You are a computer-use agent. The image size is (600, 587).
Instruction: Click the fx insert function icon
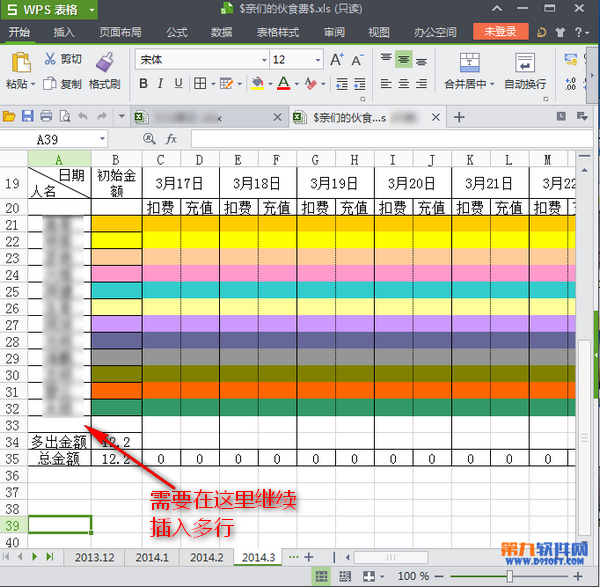click(x=171, y=139)
